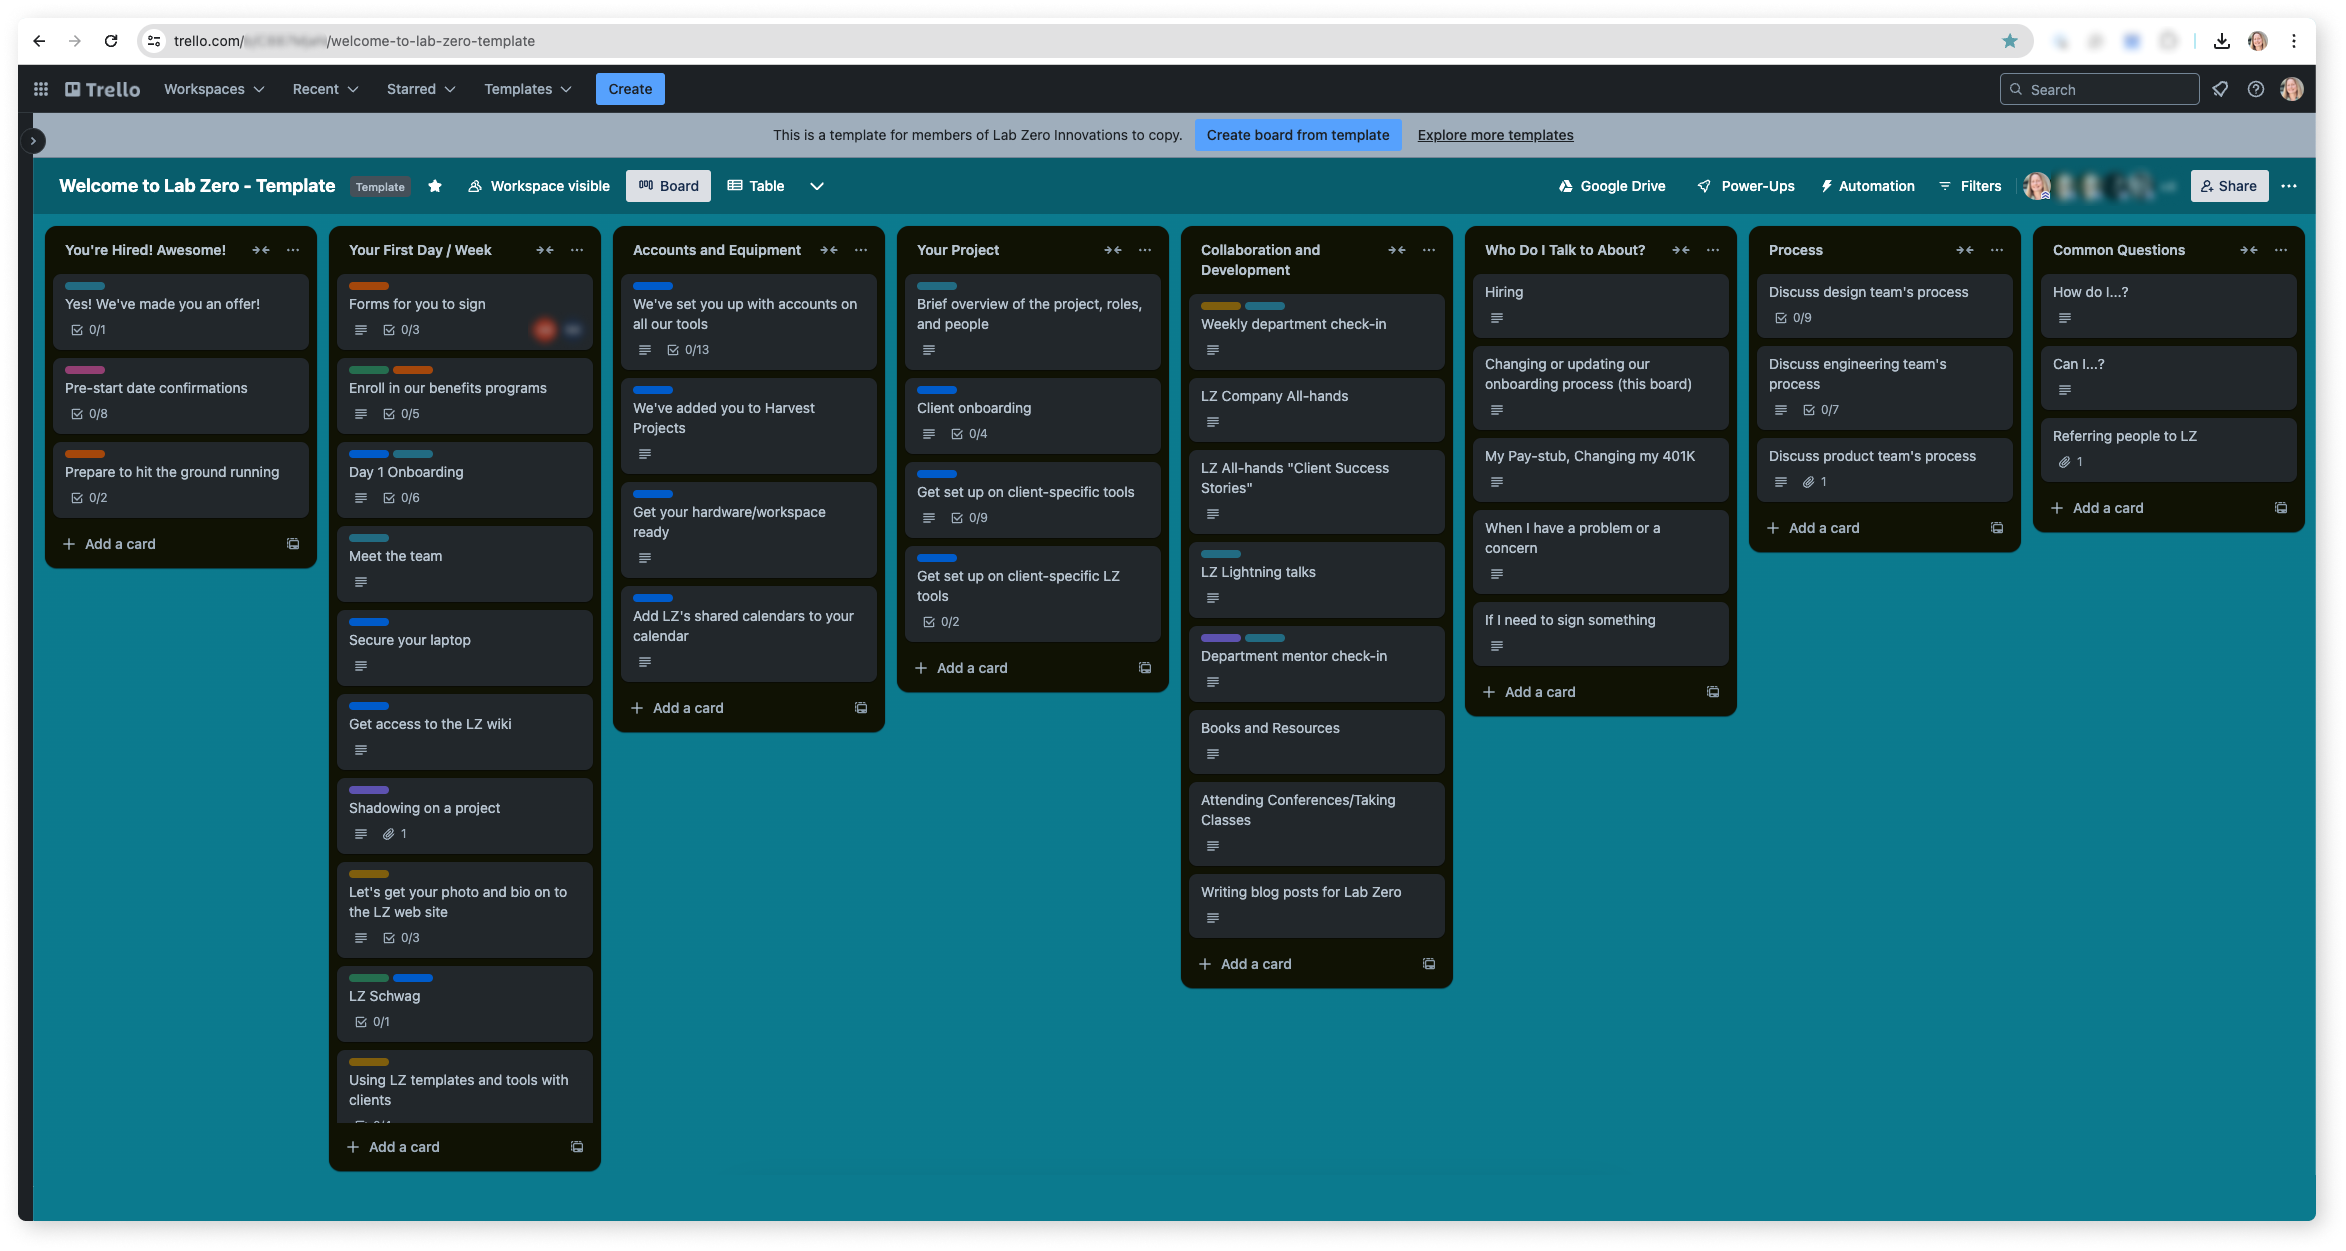Star the Welcome to Lab Zero board

[x=435, y=186]
